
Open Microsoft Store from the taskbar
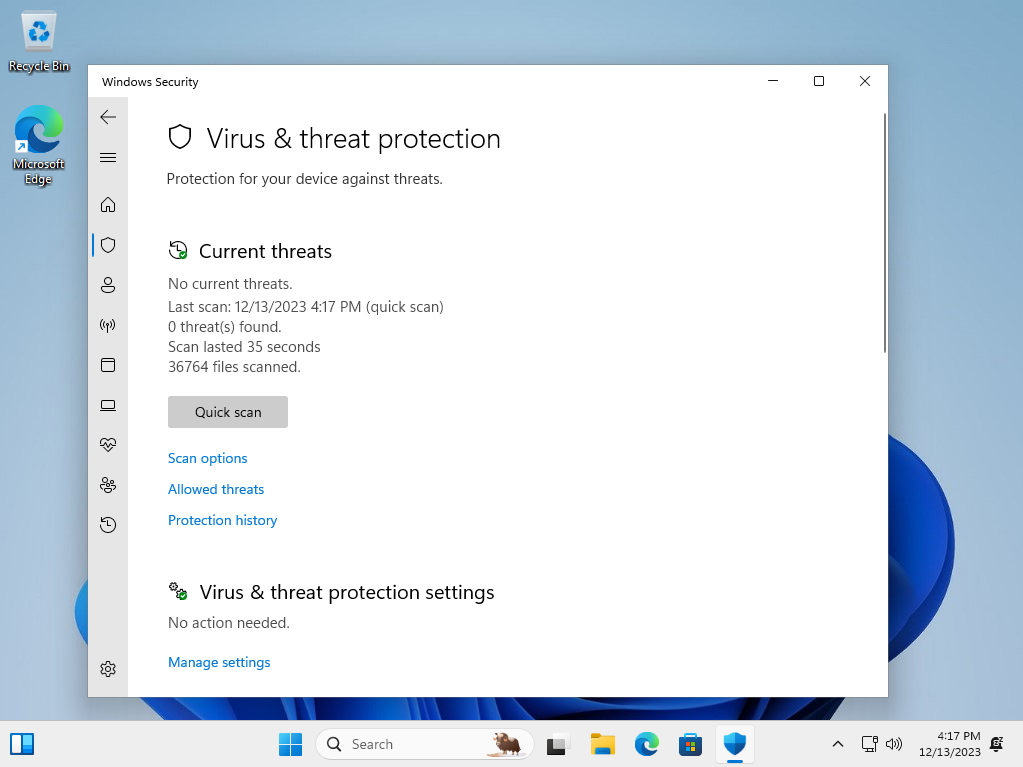[x=690, y=744]
